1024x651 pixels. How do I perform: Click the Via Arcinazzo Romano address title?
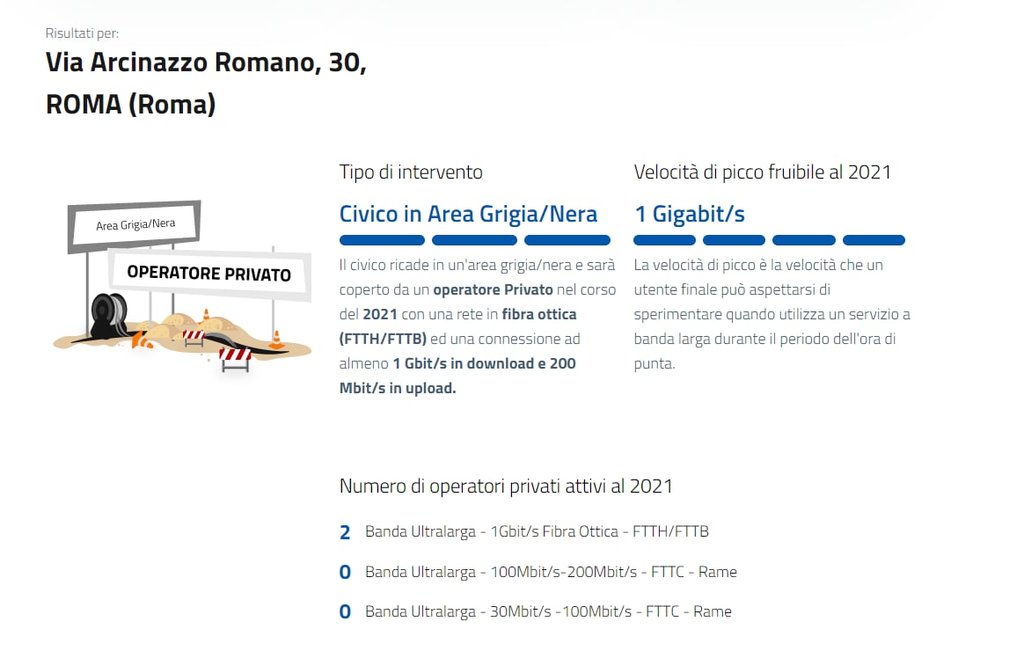[x=206, y=83]
